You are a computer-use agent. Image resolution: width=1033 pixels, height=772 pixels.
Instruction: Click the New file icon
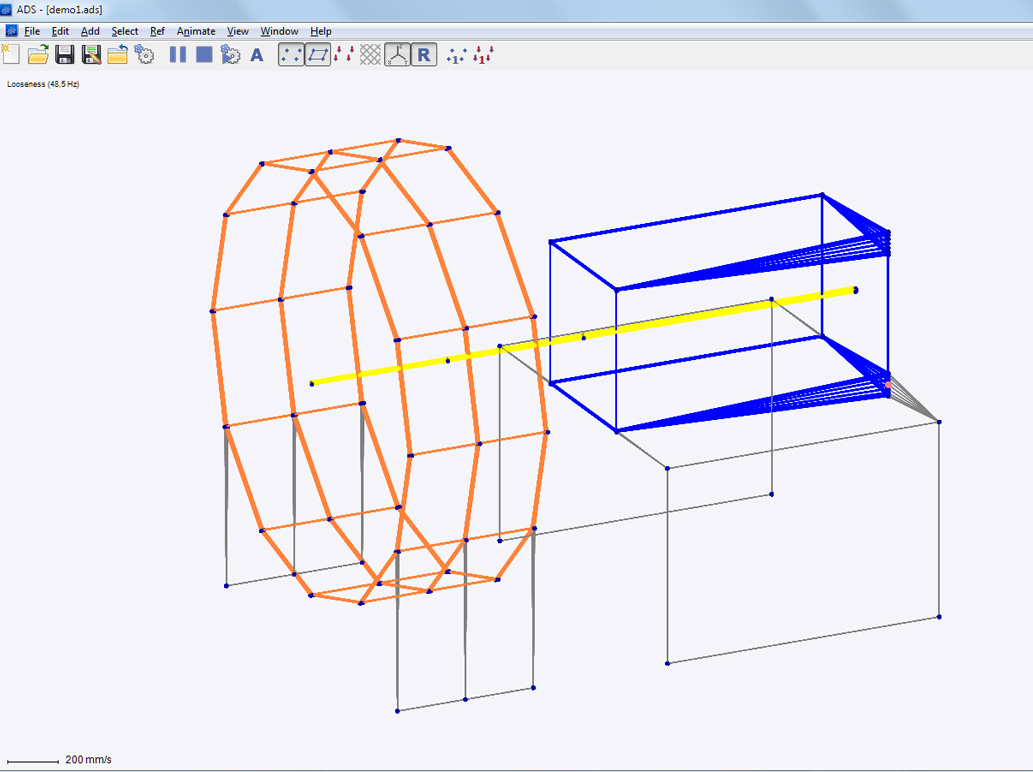coord(11,55)
